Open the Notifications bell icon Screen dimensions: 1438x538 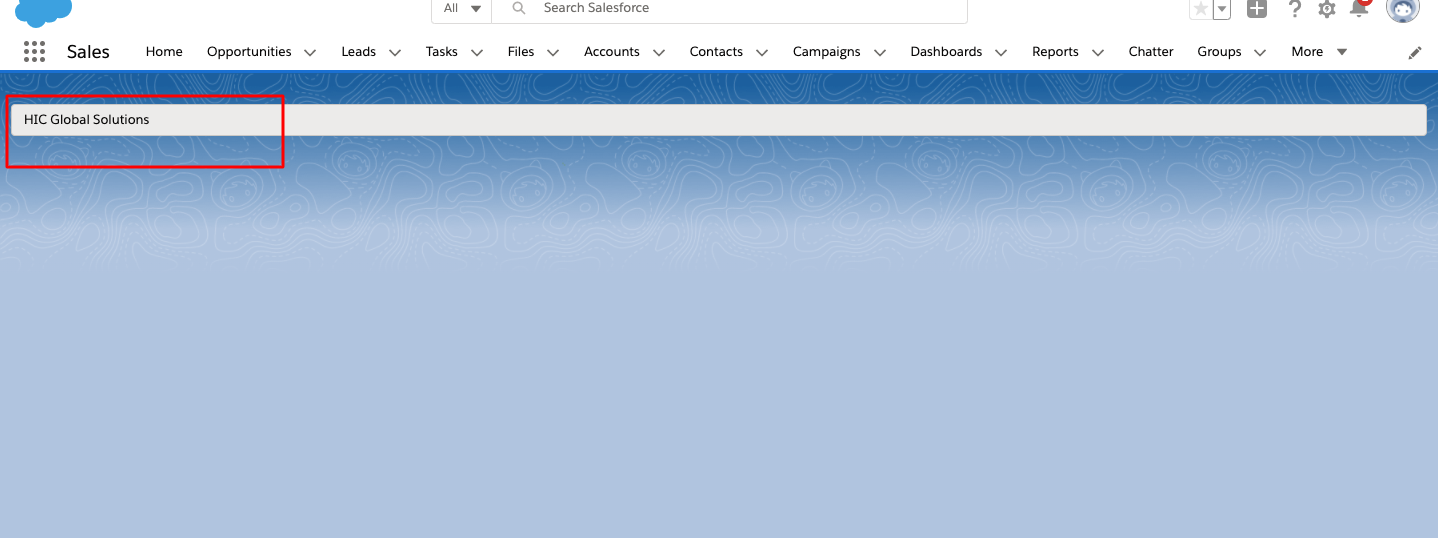coord(1359,8)
